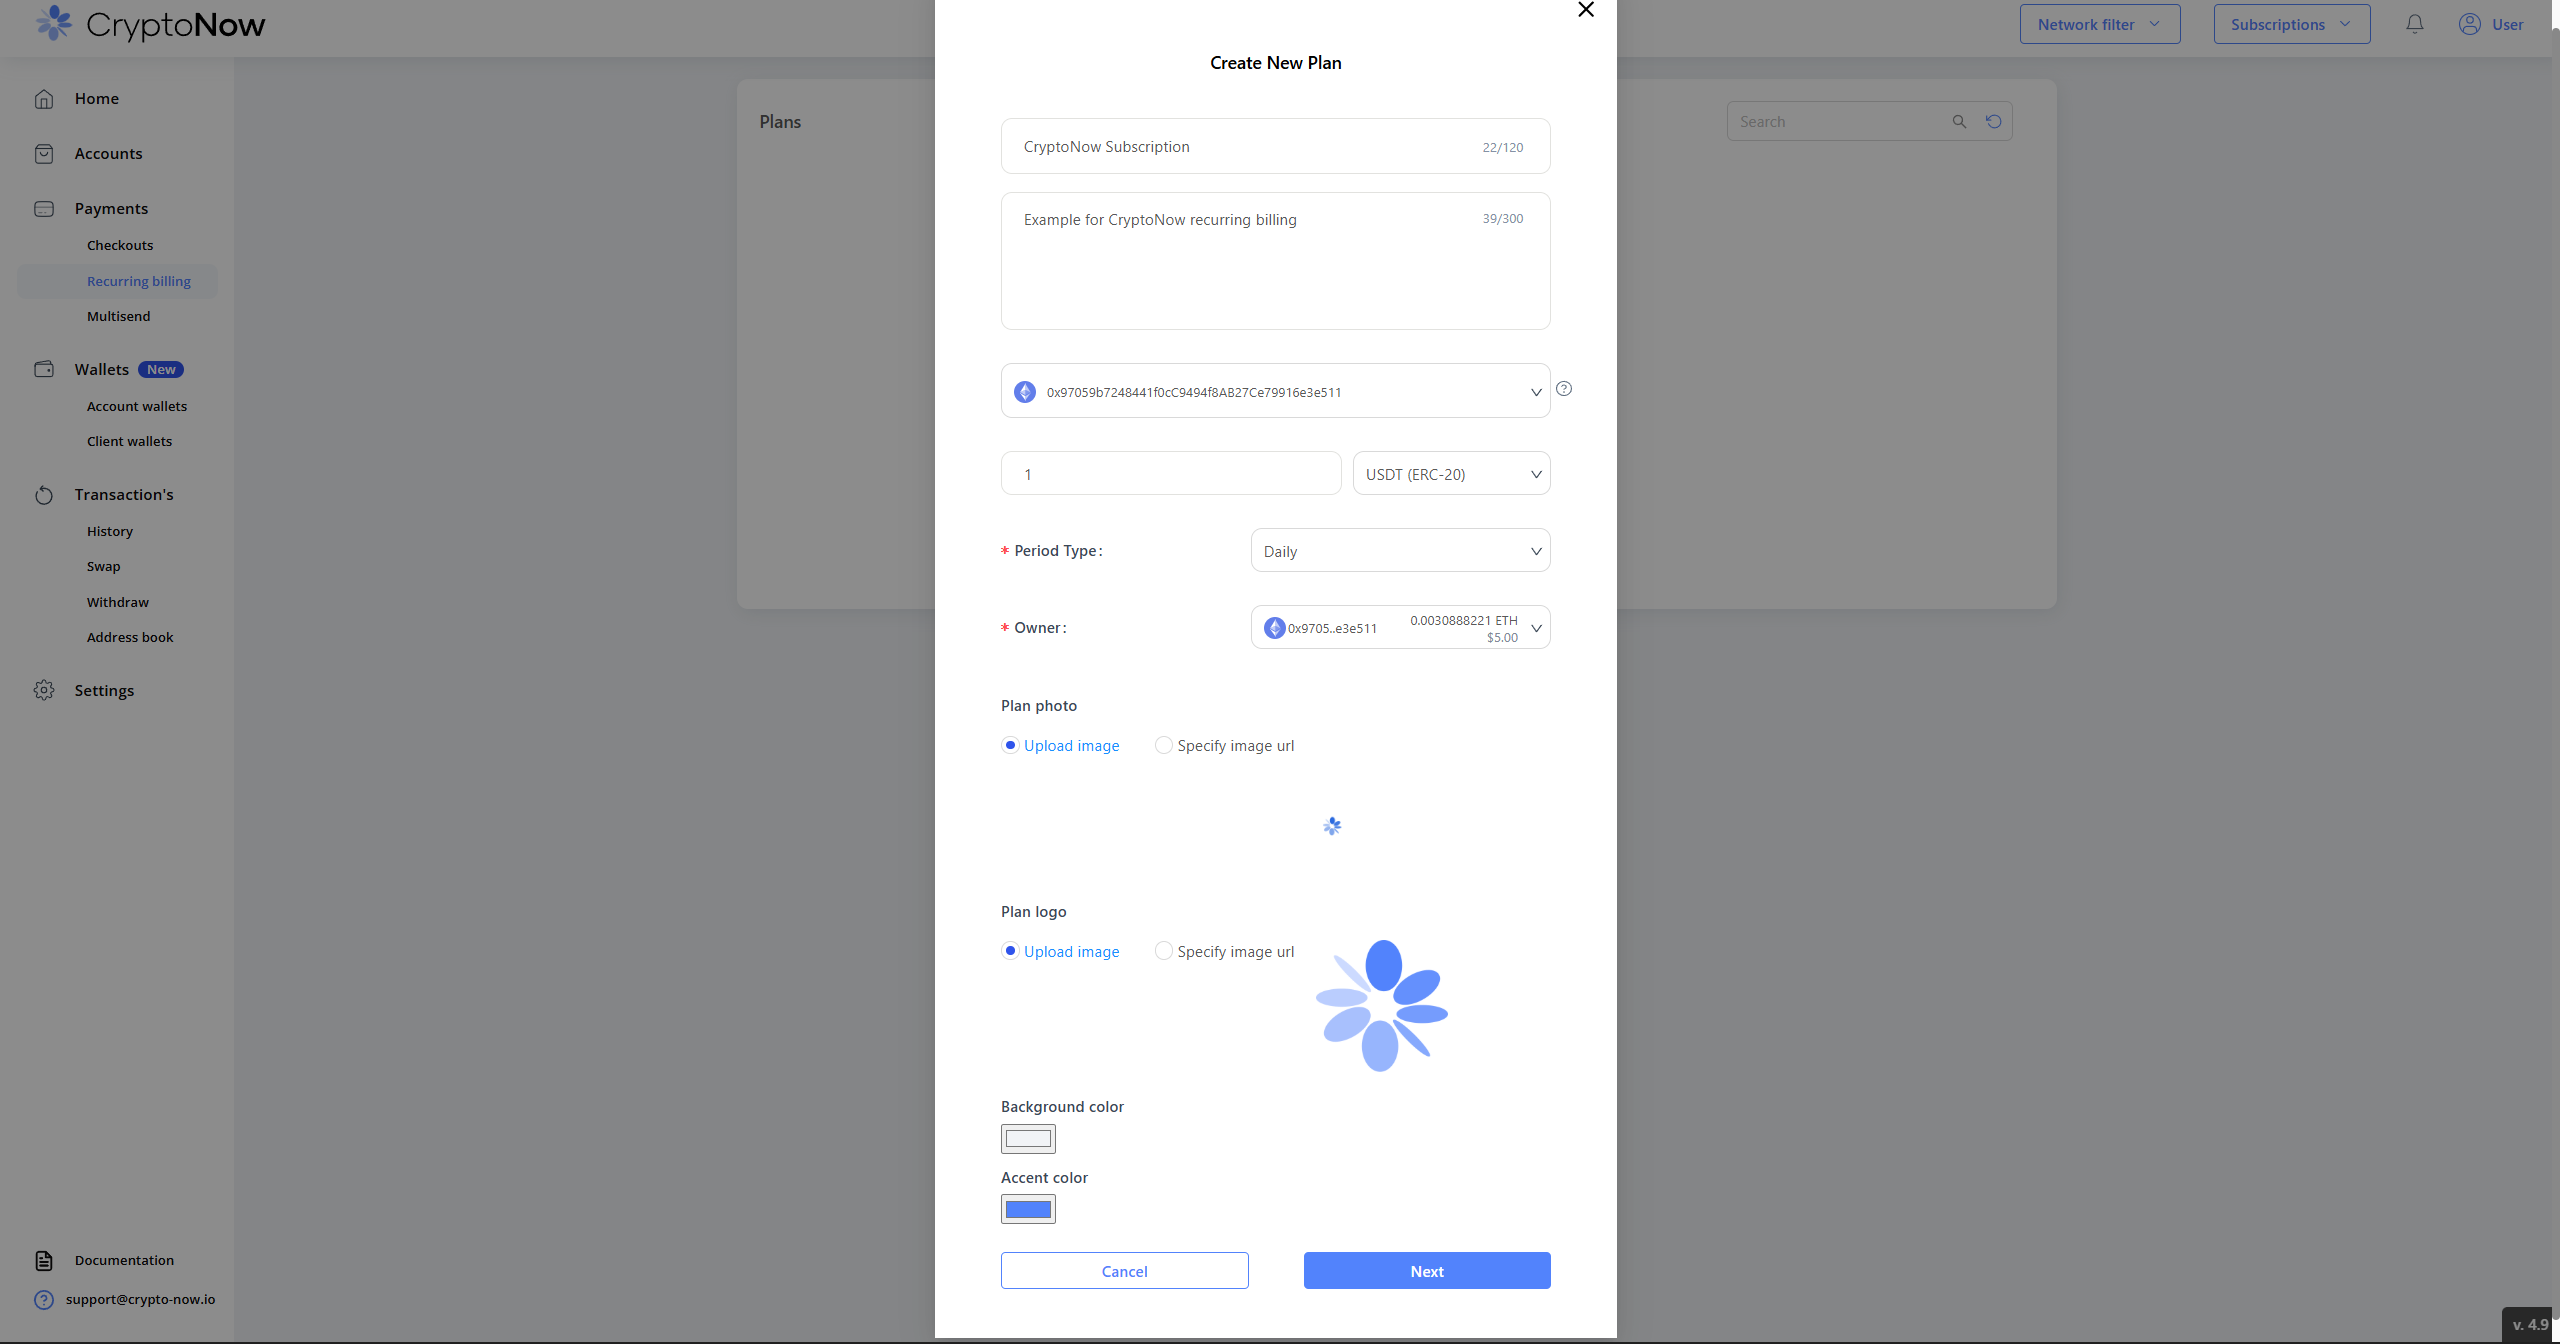
Task: Open the Settings gear icon
Action: pyautogui.click(x=44, y=690)
